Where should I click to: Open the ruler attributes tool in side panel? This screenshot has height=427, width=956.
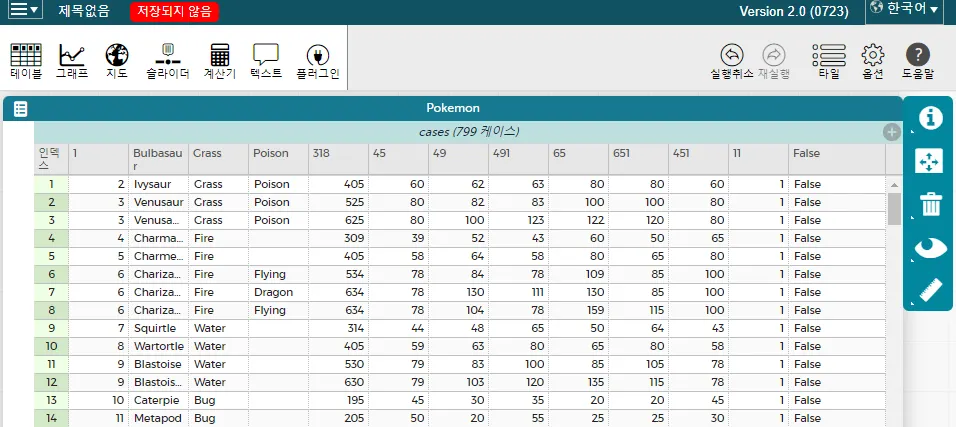[x=930, y=291]
